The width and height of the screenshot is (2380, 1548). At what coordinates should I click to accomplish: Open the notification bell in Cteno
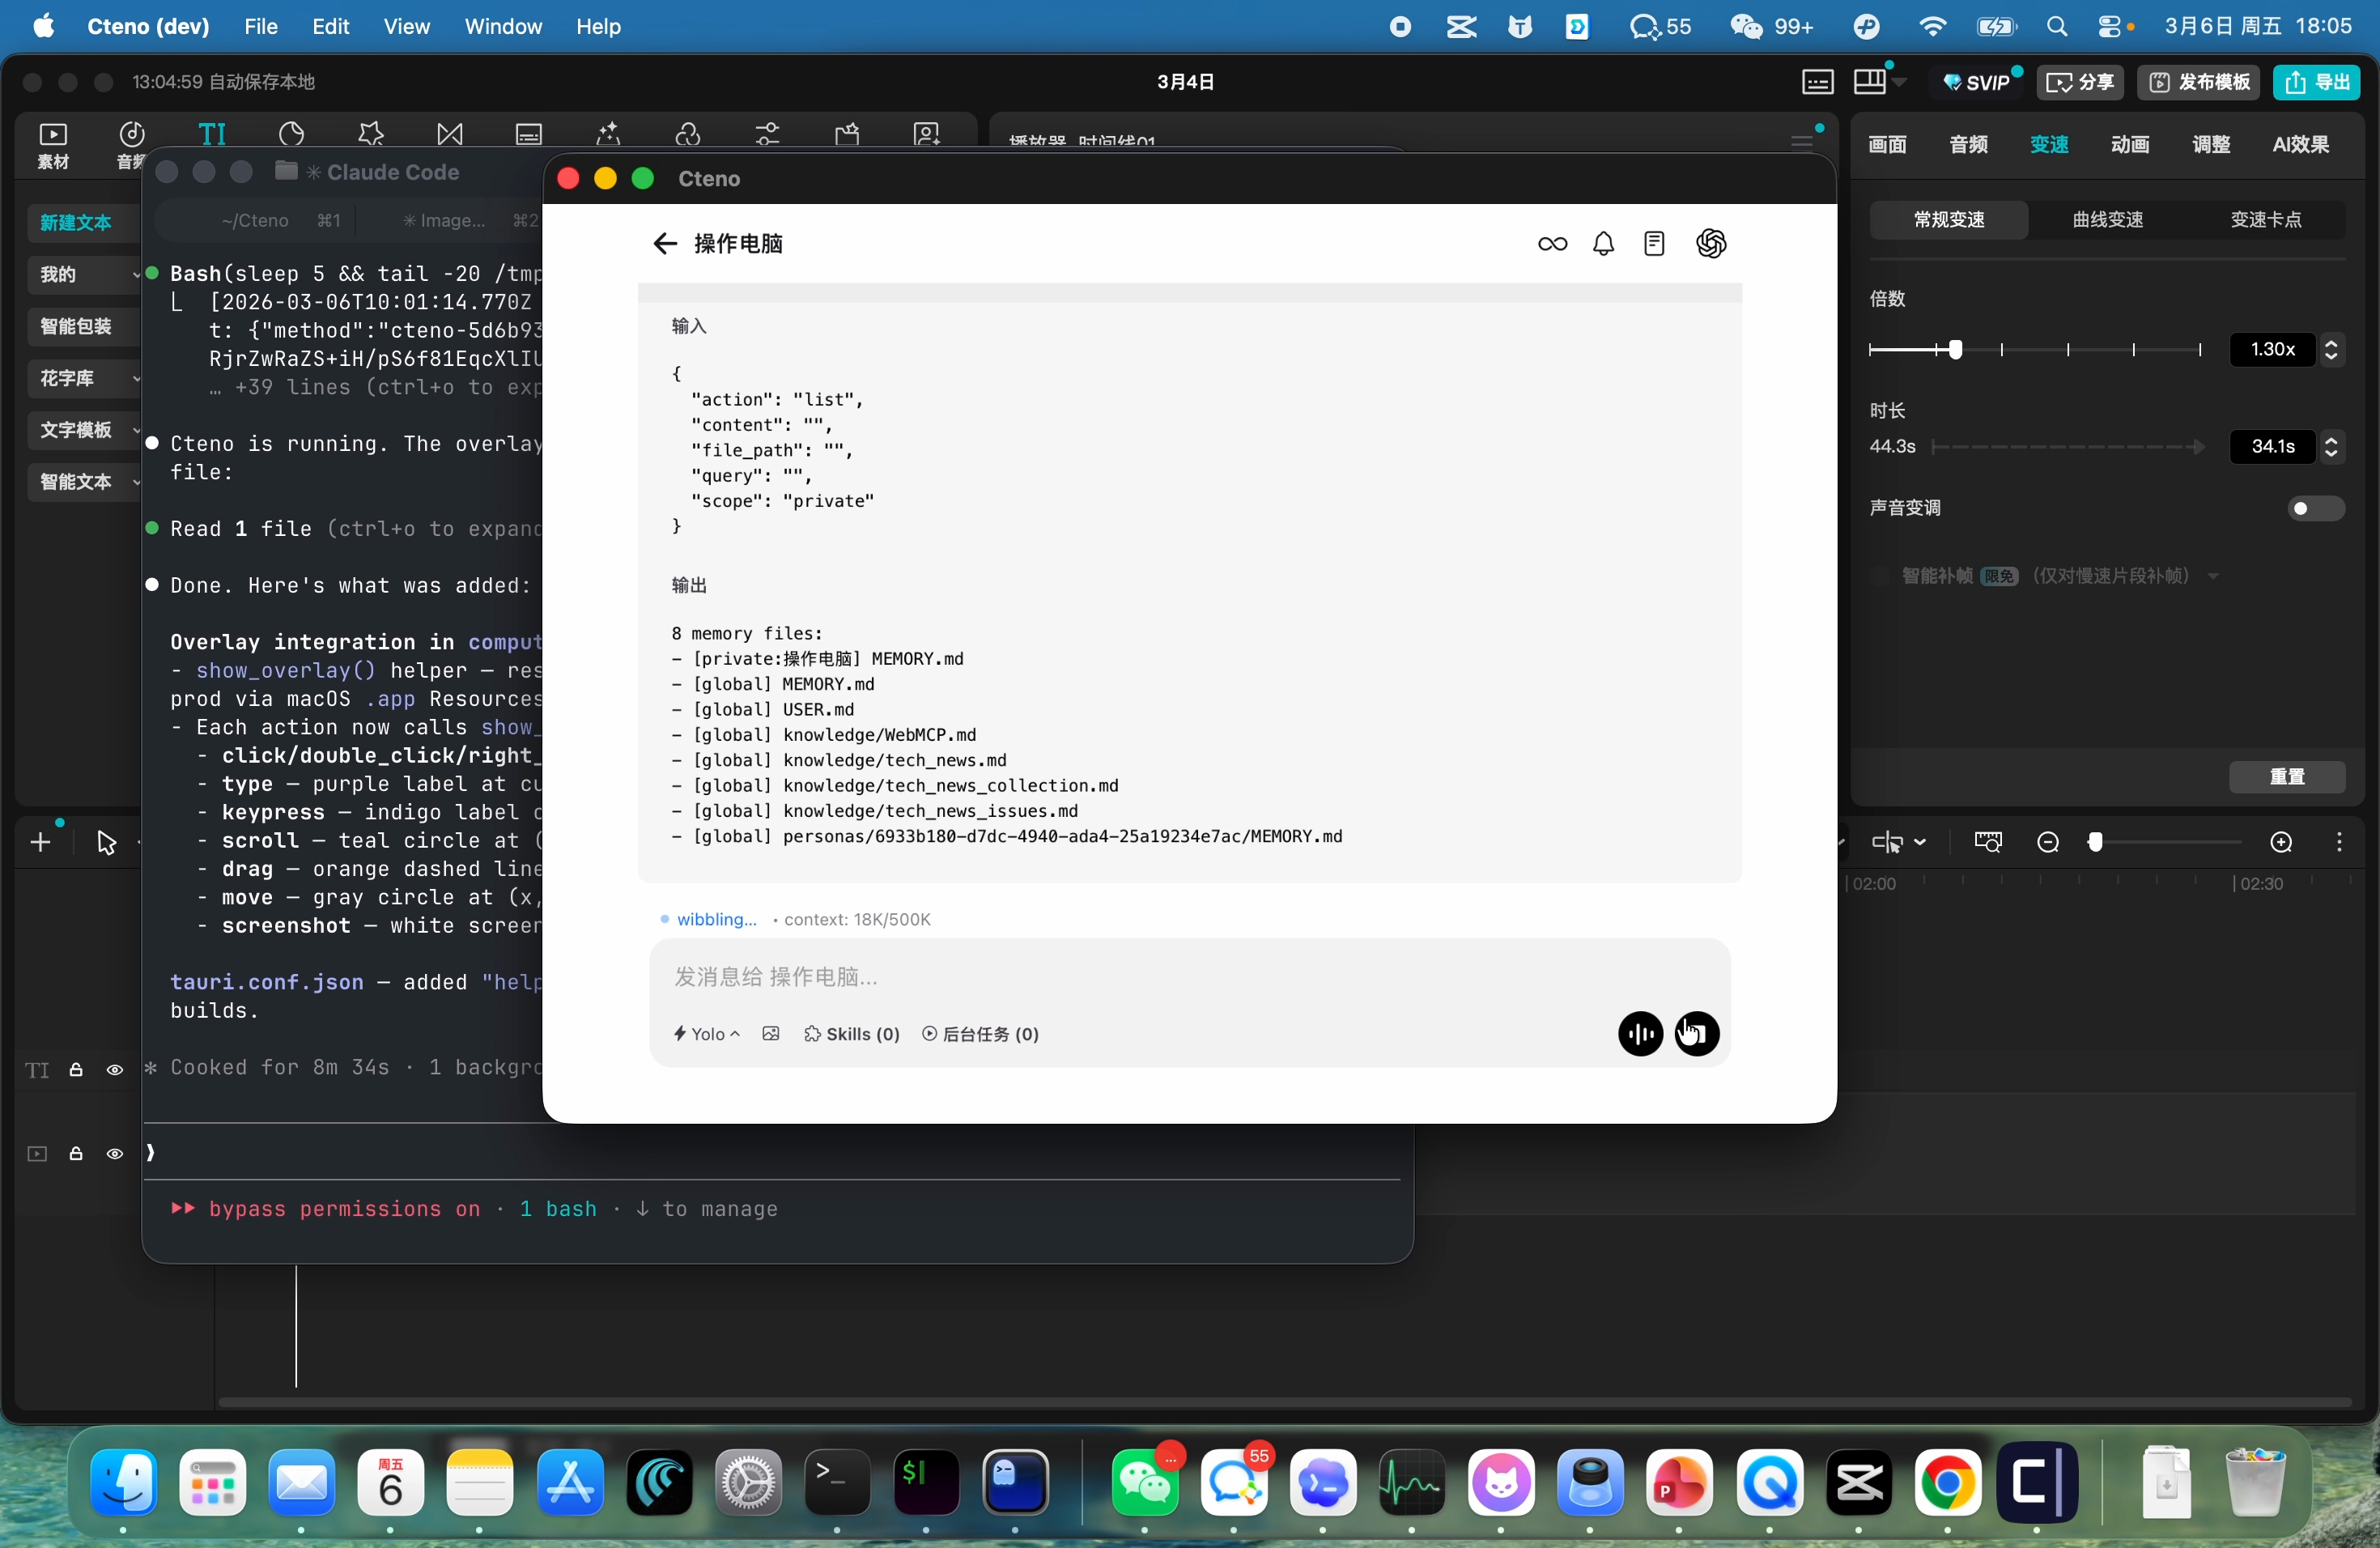coord(1603,243)
